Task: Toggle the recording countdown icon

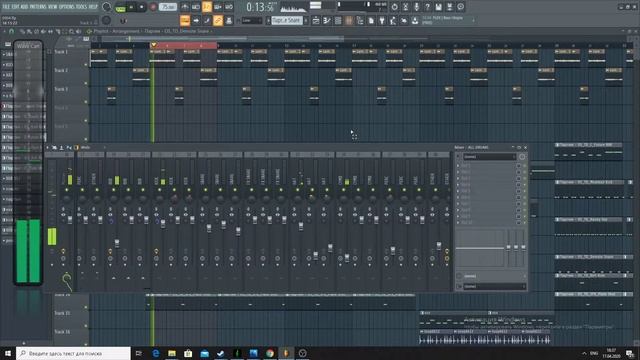Action: click(x=207, y=7)
